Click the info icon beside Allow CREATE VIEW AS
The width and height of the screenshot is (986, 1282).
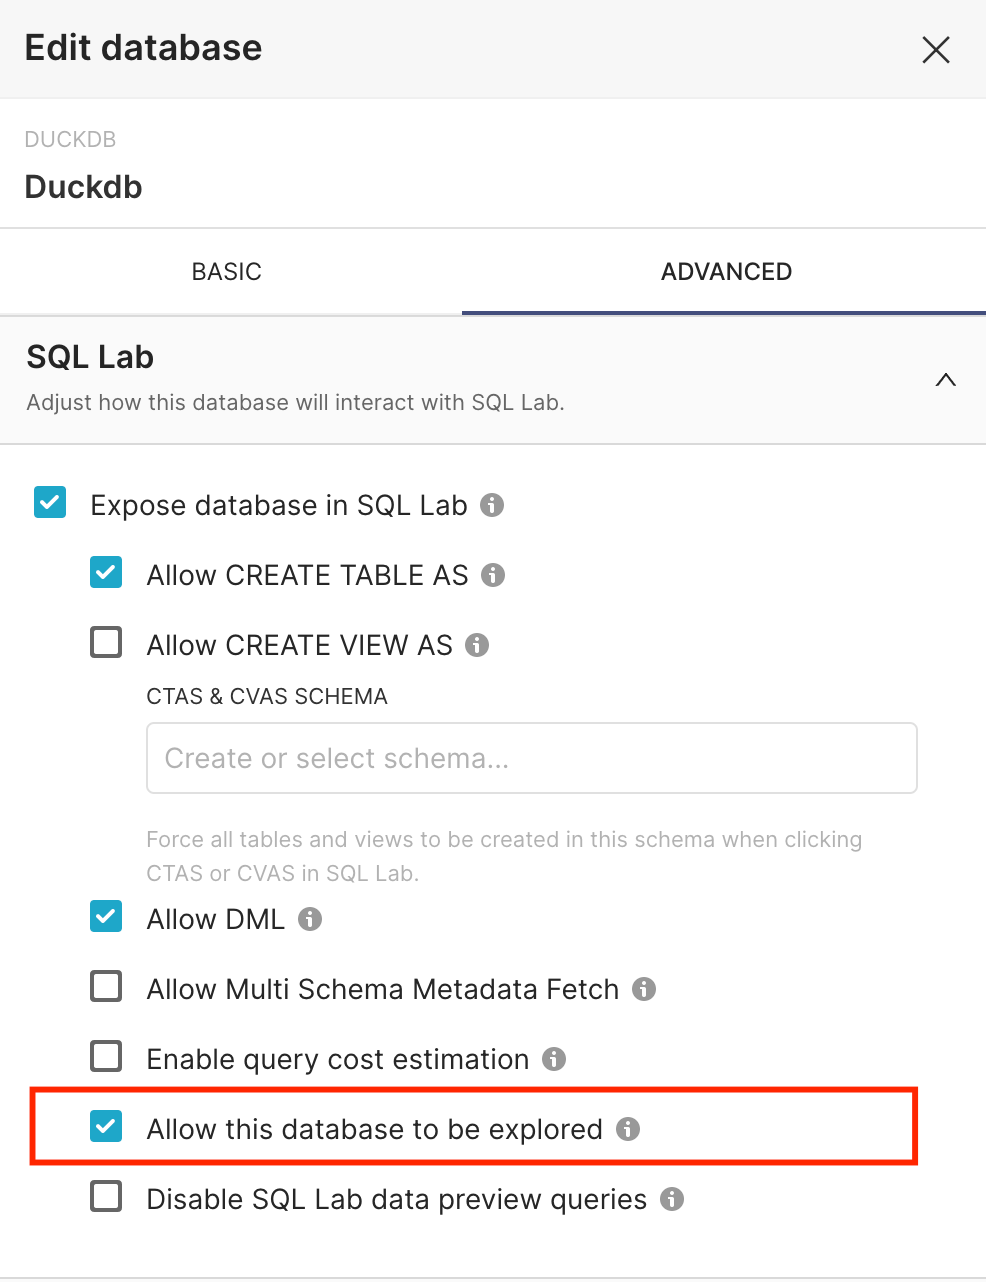click(x=478, y=645)
